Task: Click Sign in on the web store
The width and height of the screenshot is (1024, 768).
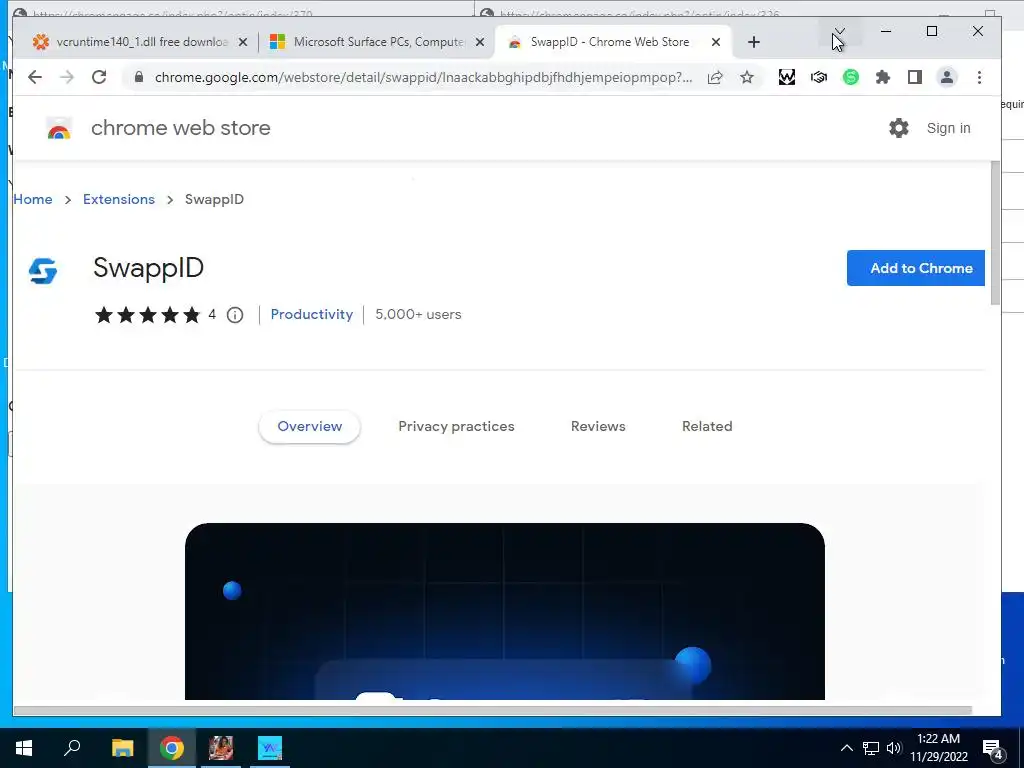Action: [x=948, y=128]
